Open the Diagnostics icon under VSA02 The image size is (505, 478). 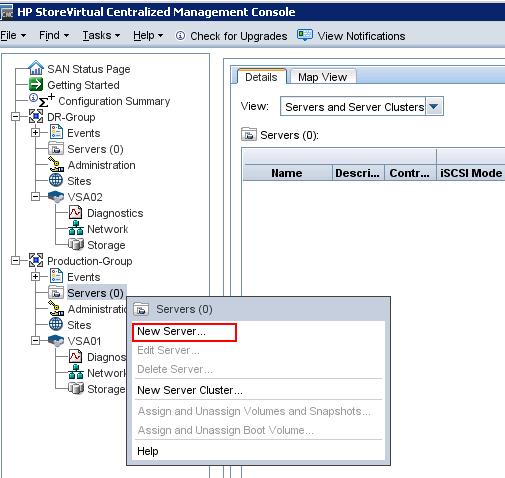point(75,212)
